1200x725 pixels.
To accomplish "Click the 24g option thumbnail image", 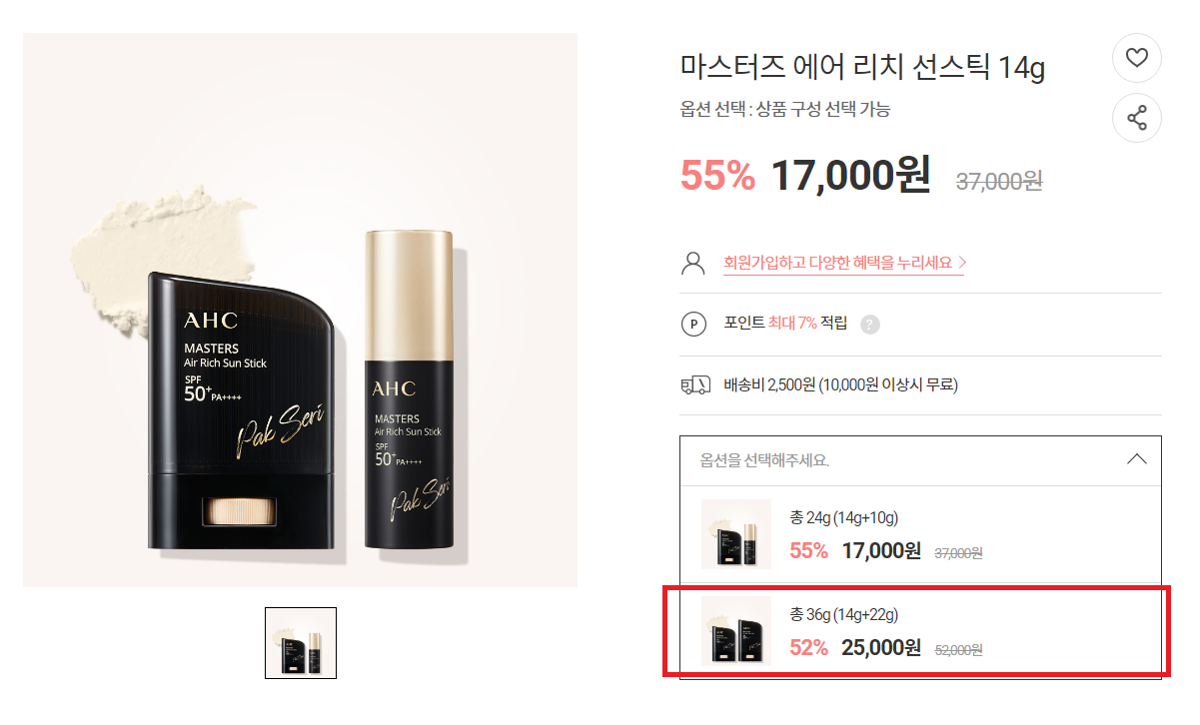I will [x=736, y=534].
